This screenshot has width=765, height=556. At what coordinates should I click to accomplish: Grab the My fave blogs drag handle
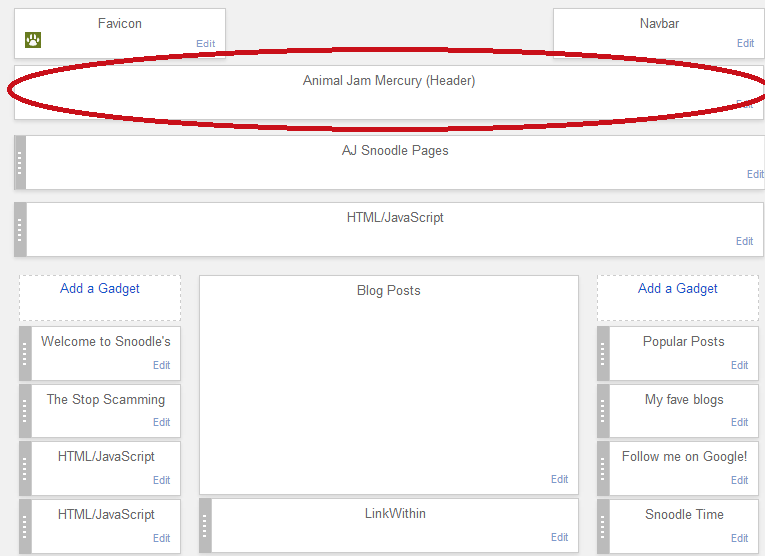(603, 411)
